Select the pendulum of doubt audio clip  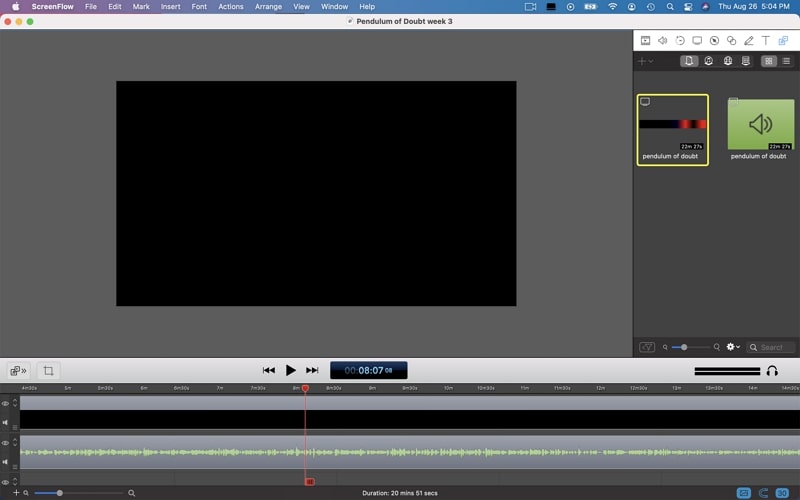[x=760, y=130]
